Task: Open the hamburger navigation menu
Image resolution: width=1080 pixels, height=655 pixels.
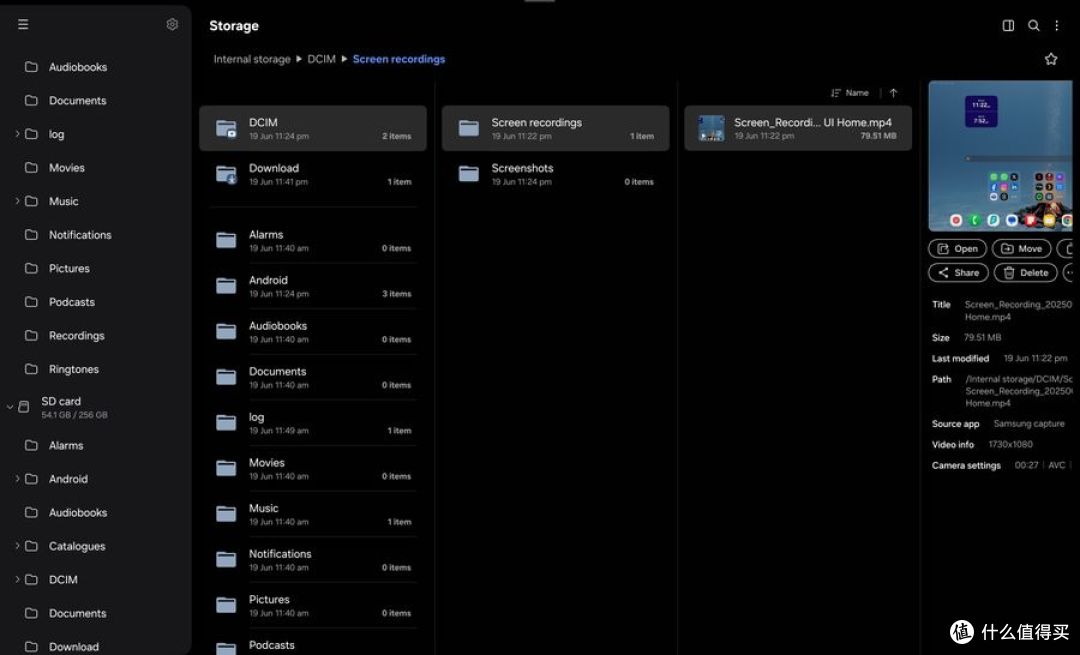Action: pyautogui.click(x=23, y=25)
